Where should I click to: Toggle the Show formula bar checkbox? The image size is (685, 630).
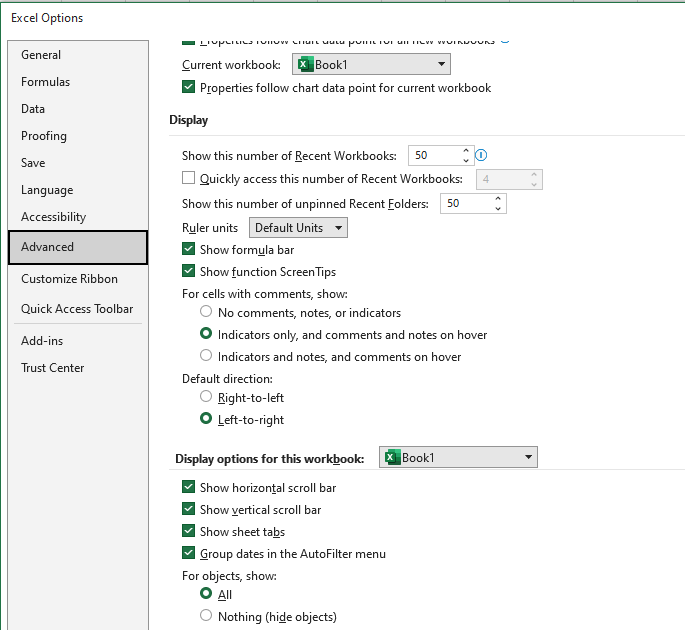pyautogui.click(x=188, y=249)
